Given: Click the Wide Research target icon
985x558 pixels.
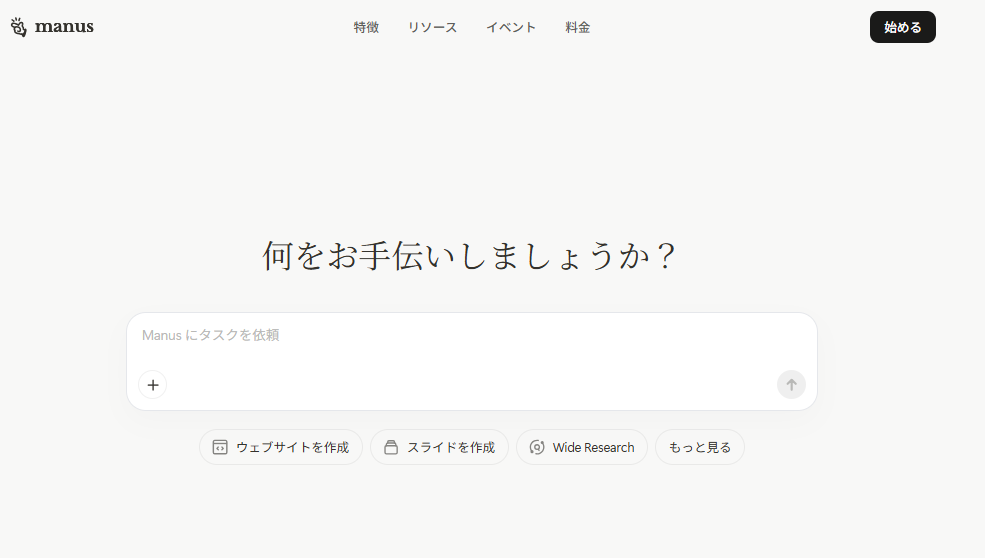Looking at the screenshot, I should (x=536, y=447).
